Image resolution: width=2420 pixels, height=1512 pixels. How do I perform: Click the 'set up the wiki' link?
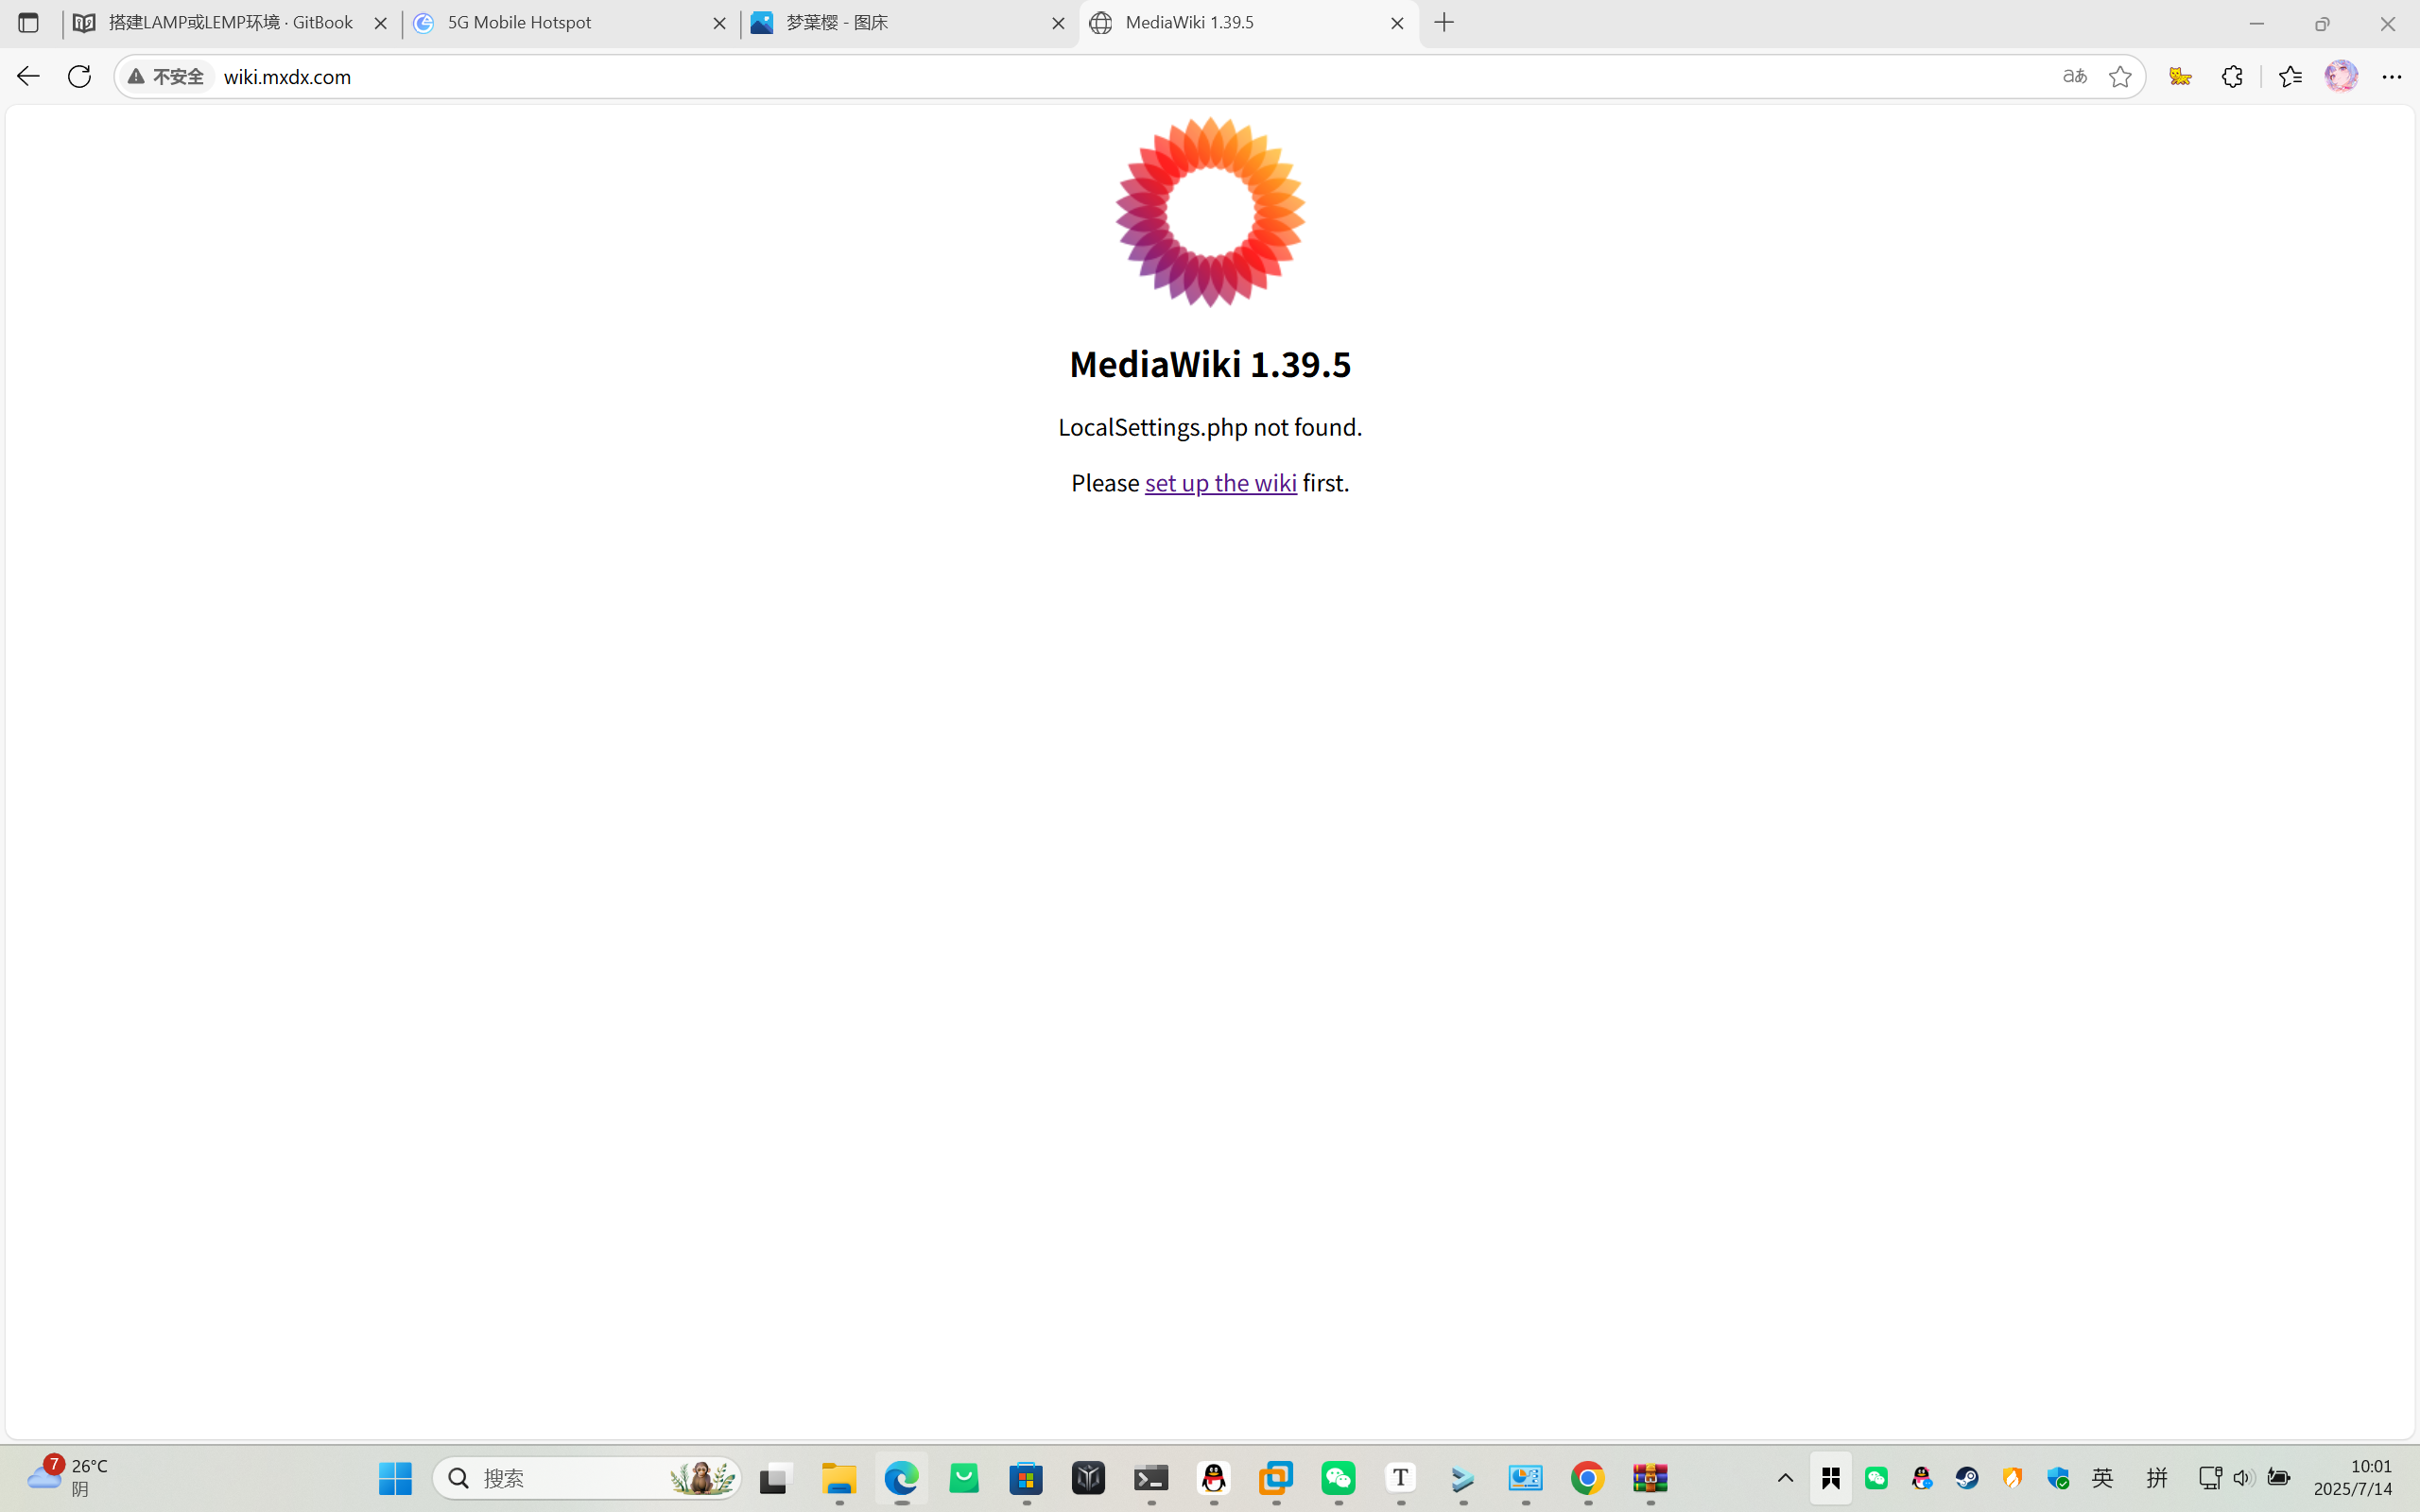tap(1220, 483)
